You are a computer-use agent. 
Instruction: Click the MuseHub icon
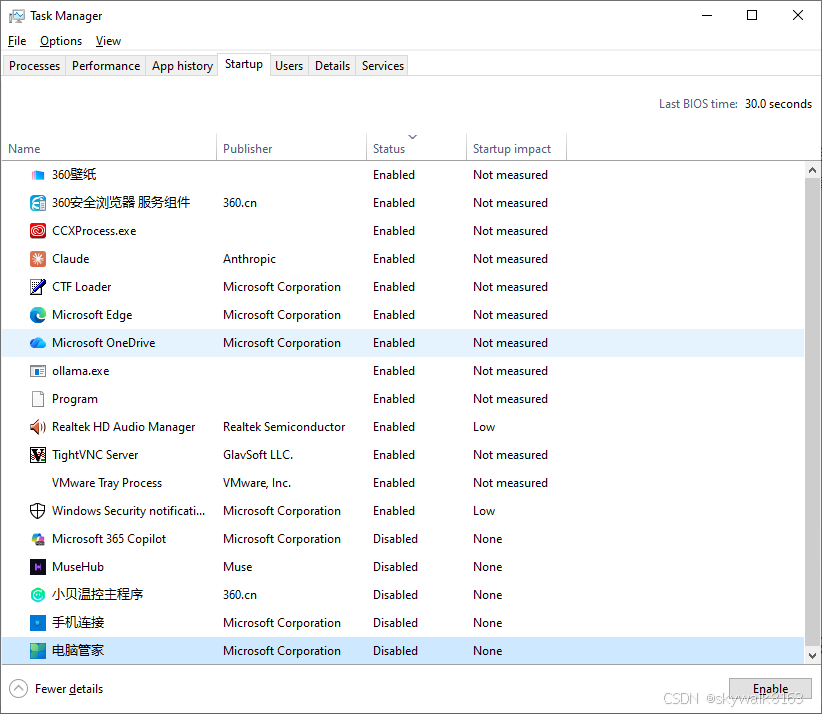coord(38,567)
